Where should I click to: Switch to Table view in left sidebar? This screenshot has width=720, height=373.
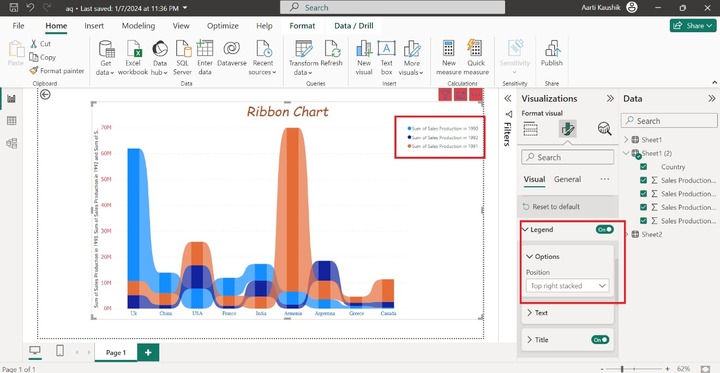[11, 121]
